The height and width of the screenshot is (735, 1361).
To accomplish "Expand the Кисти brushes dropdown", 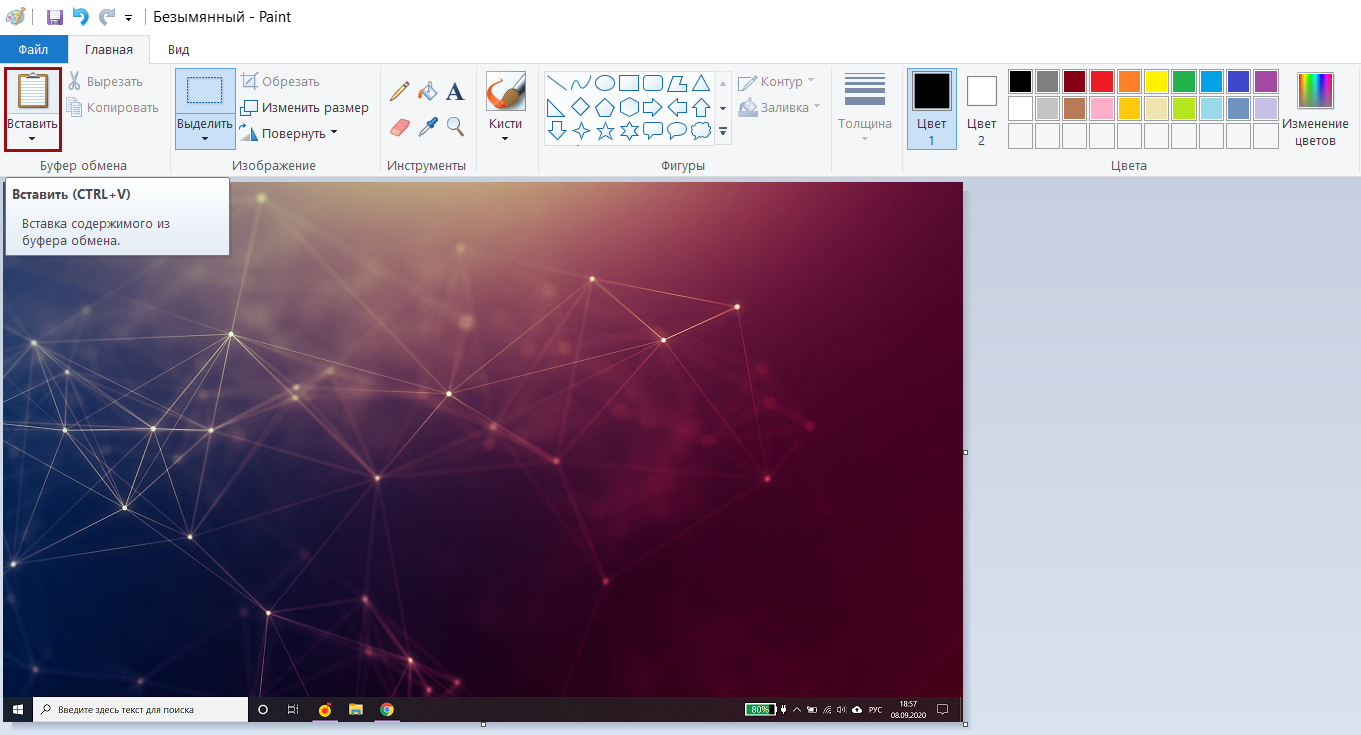I will (505, 138).
